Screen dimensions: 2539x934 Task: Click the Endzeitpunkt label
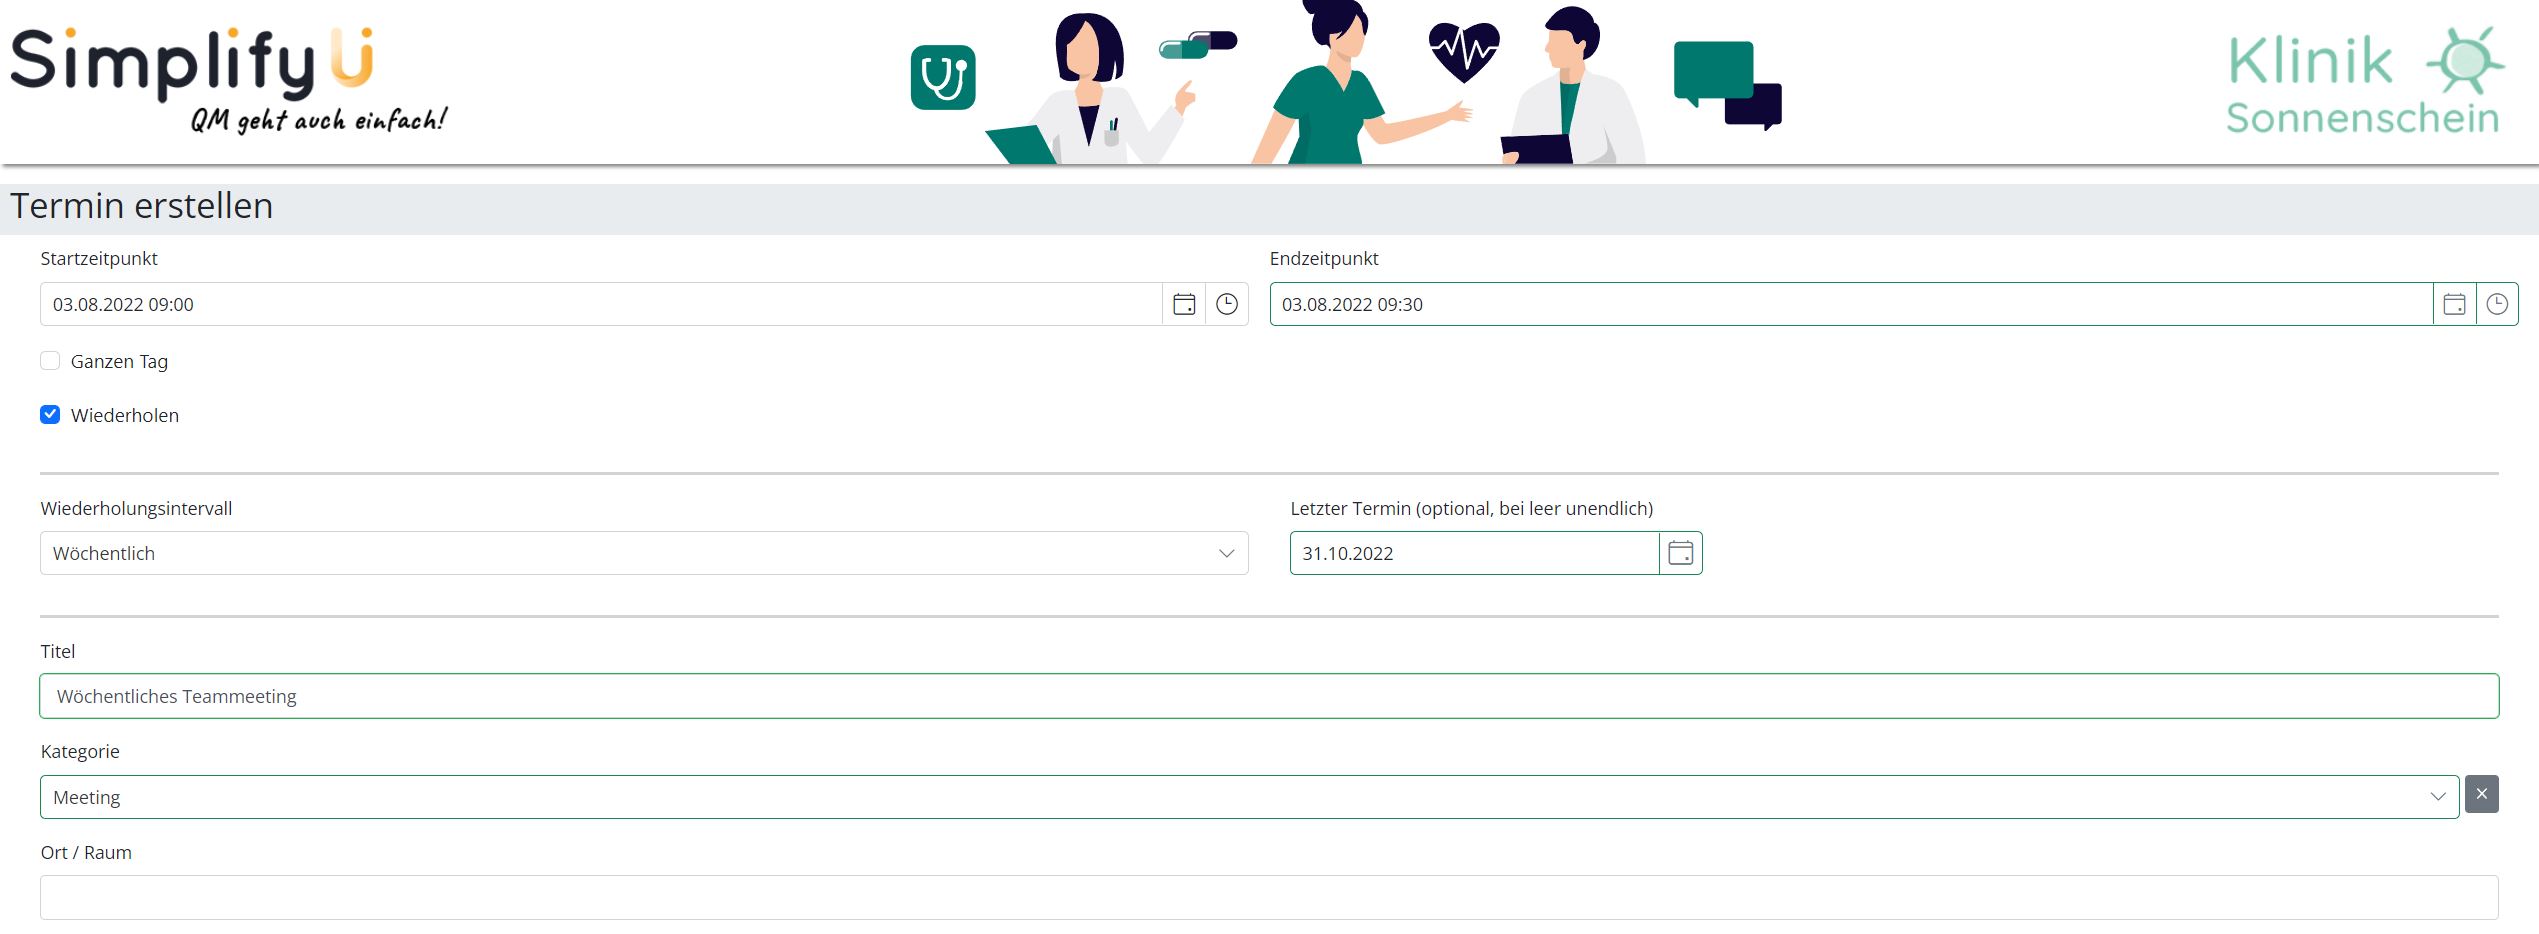click(x=1324, y=258)
